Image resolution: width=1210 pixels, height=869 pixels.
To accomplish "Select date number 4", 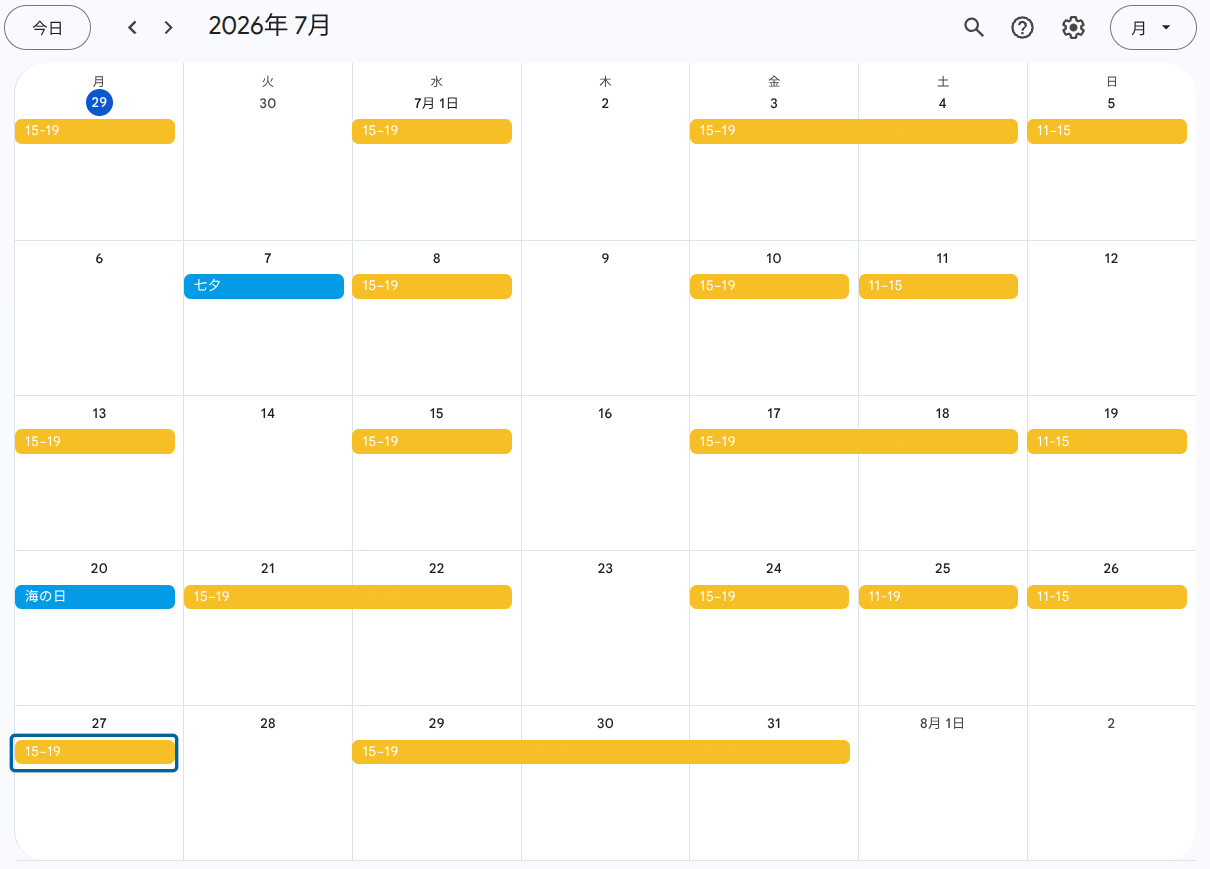I will click(x=942, y=103).
